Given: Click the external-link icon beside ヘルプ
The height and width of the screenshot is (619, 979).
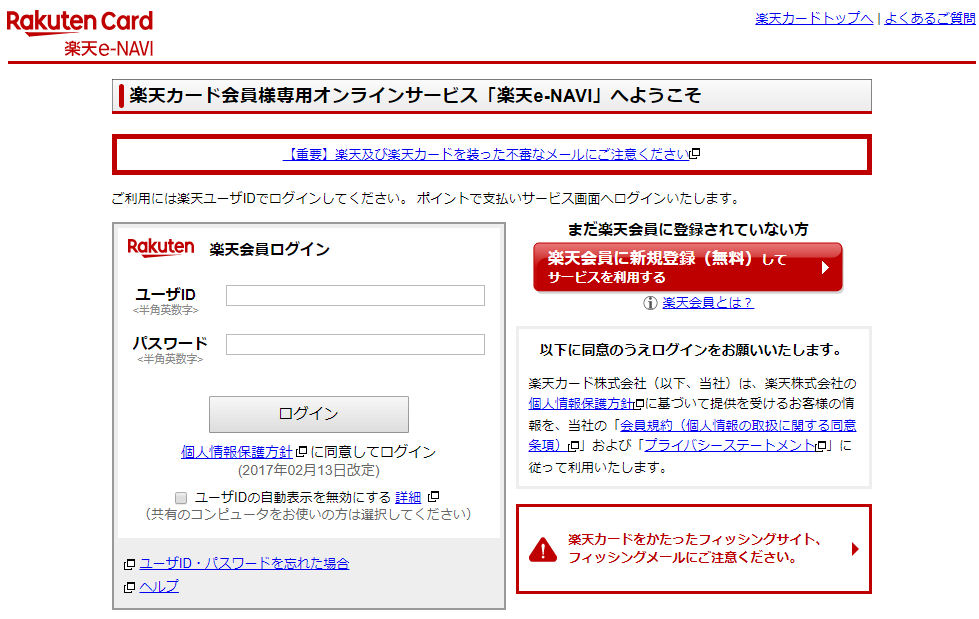Looking at the screenshot, I should [x=129, y=587].
